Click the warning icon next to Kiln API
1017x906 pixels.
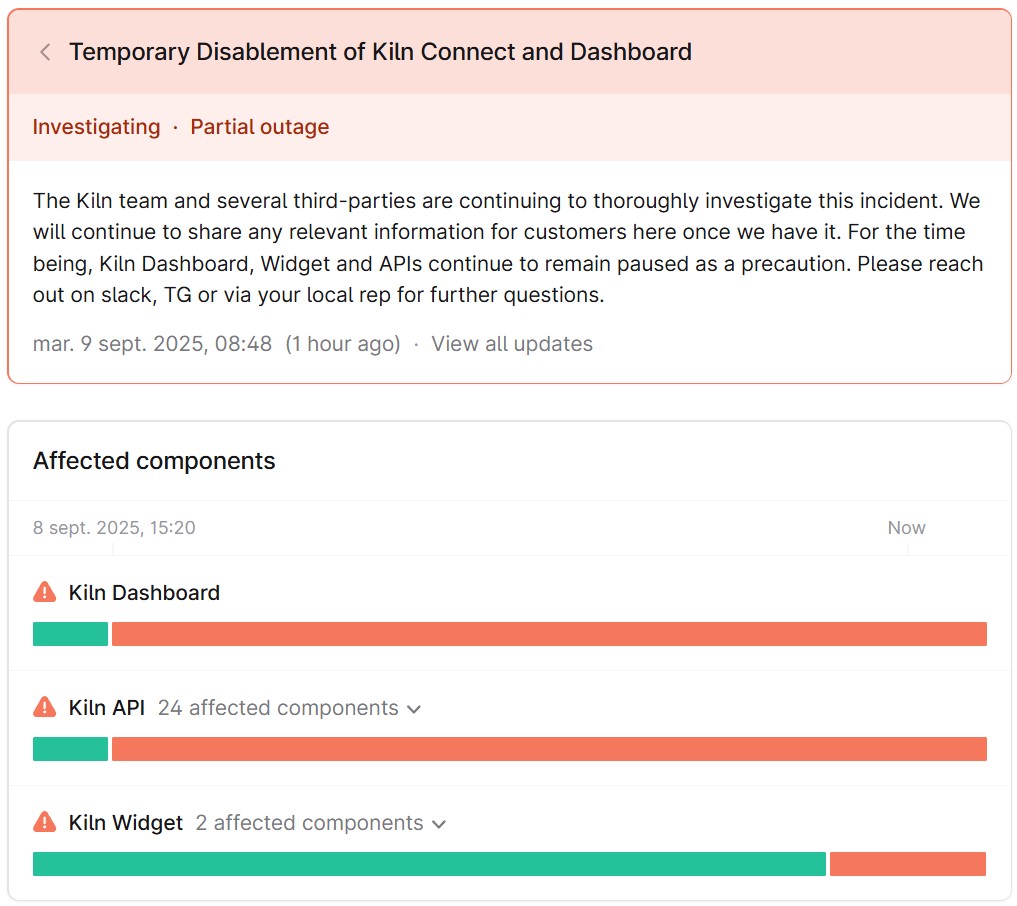tap(45, 708)
